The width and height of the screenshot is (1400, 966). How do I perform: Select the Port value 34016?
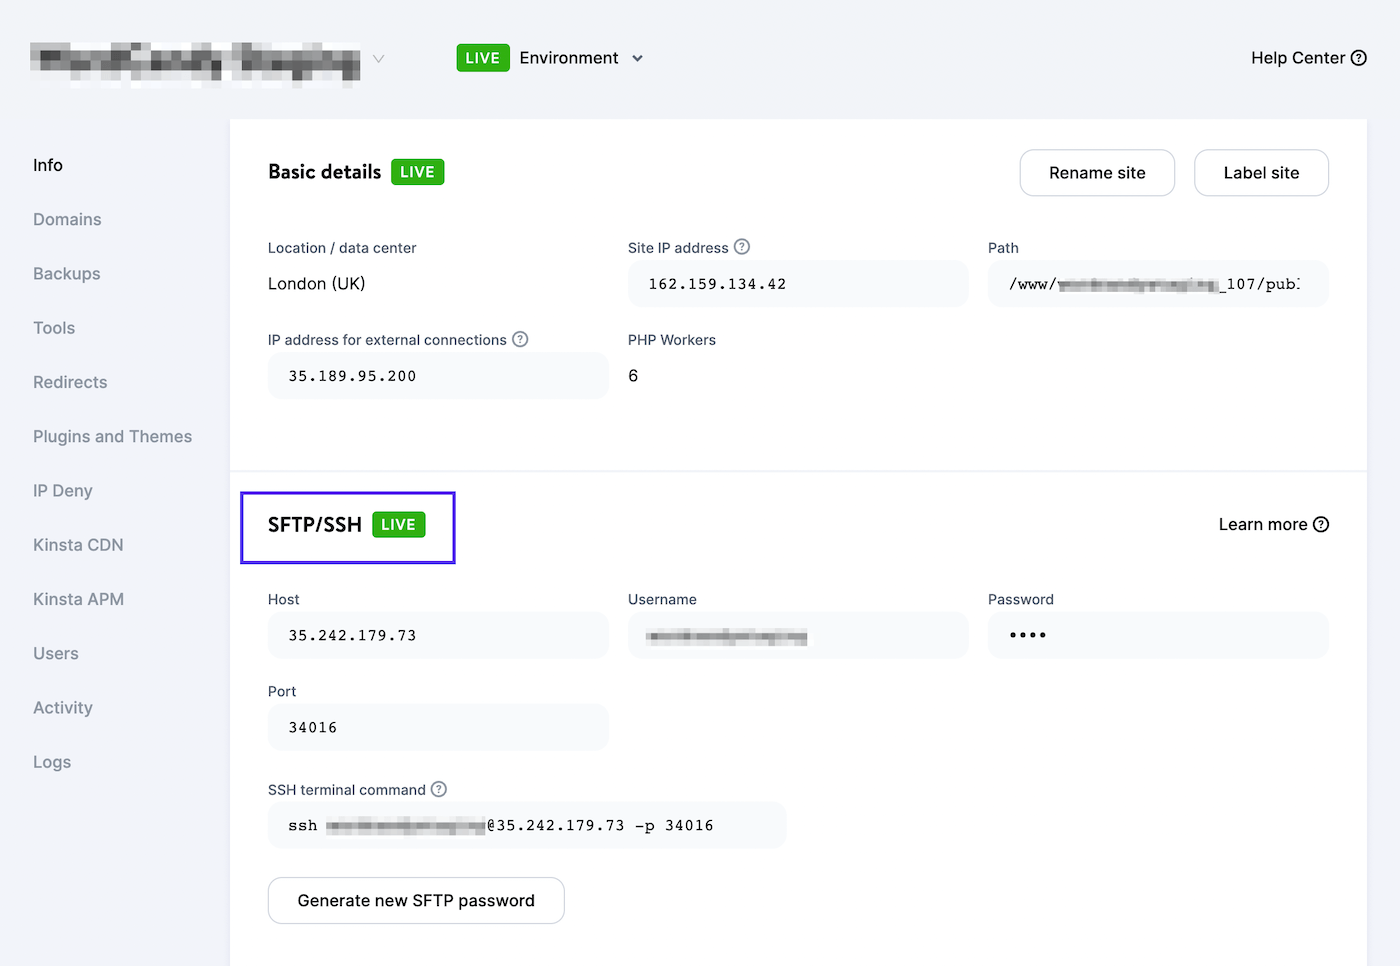tap(437, 727)
